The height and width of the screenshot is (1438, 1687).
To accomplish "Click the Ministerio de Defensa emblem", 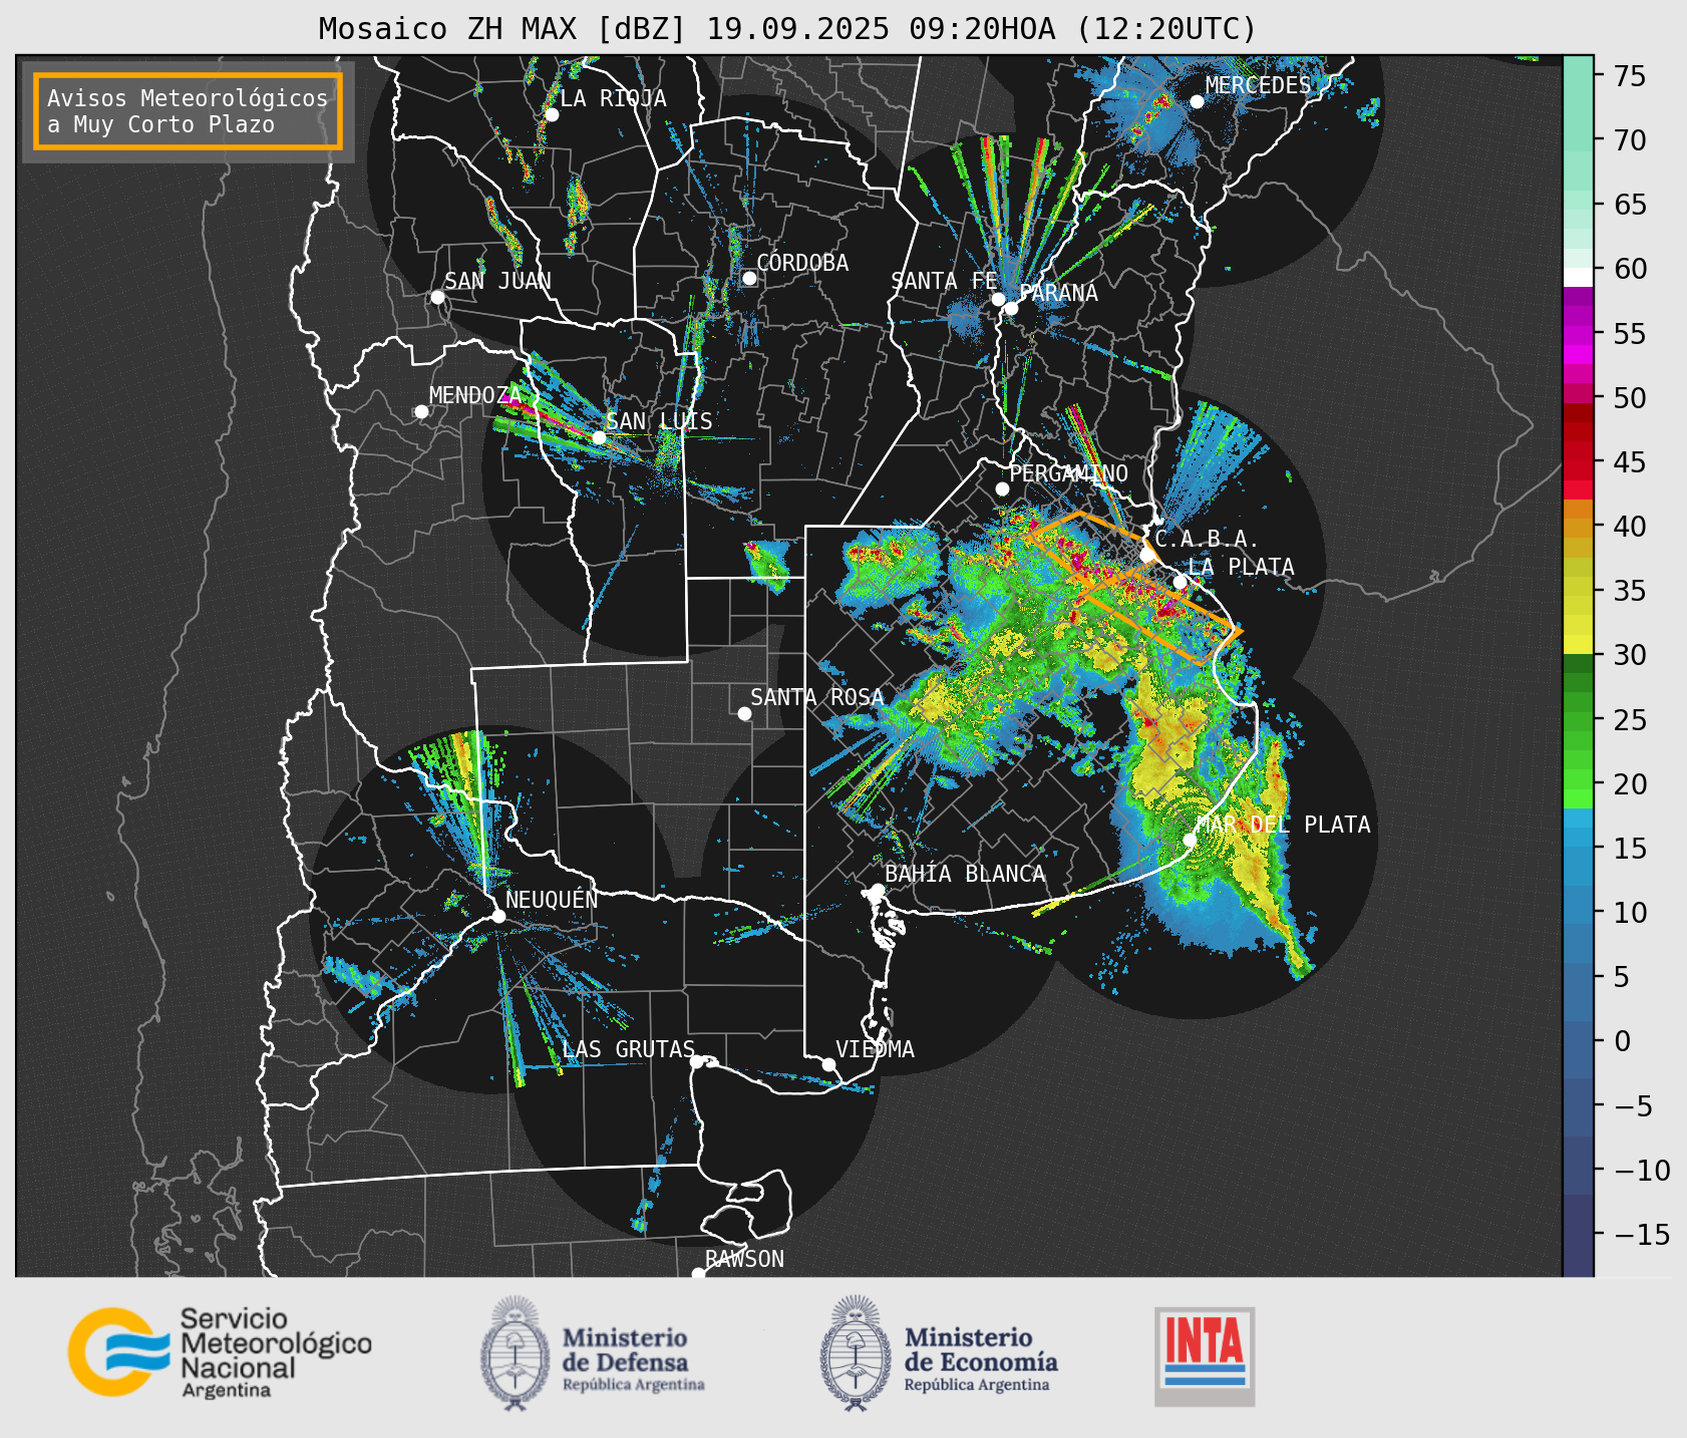I will [514, 1353].
